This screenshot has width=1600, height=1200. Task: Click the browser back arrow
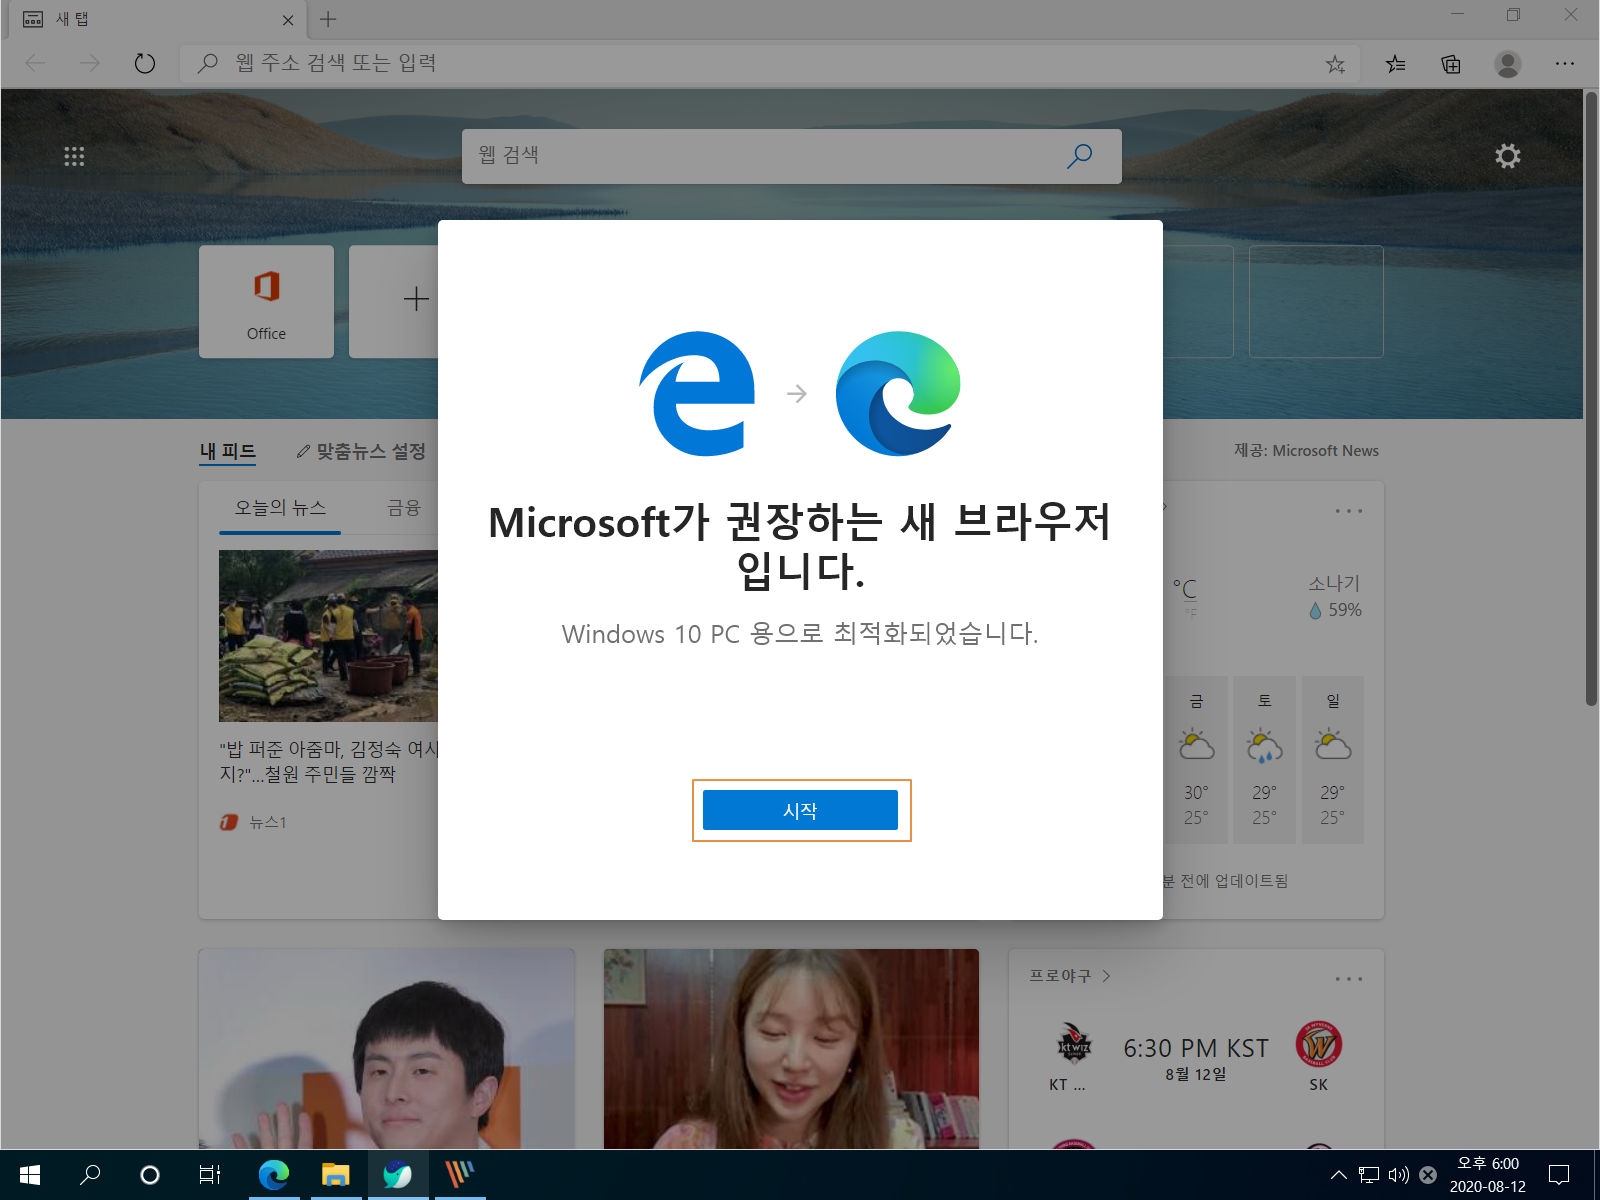(36, 63)
